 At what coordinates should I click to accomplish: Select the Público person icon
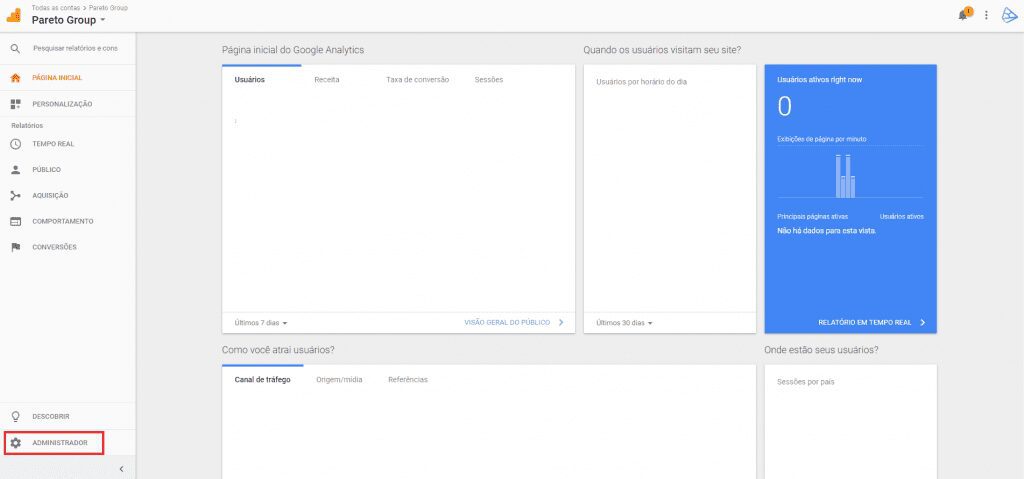point(15,170)
